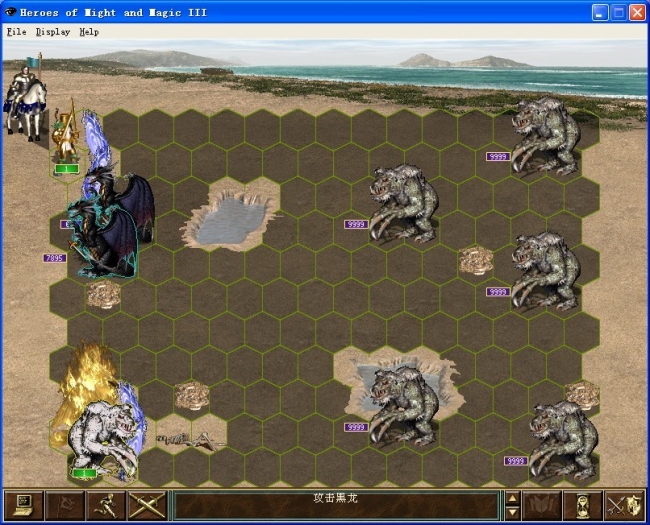Select the golden archer unit
The height and width of the screenshot is (525, 650).
pos(66,133)
